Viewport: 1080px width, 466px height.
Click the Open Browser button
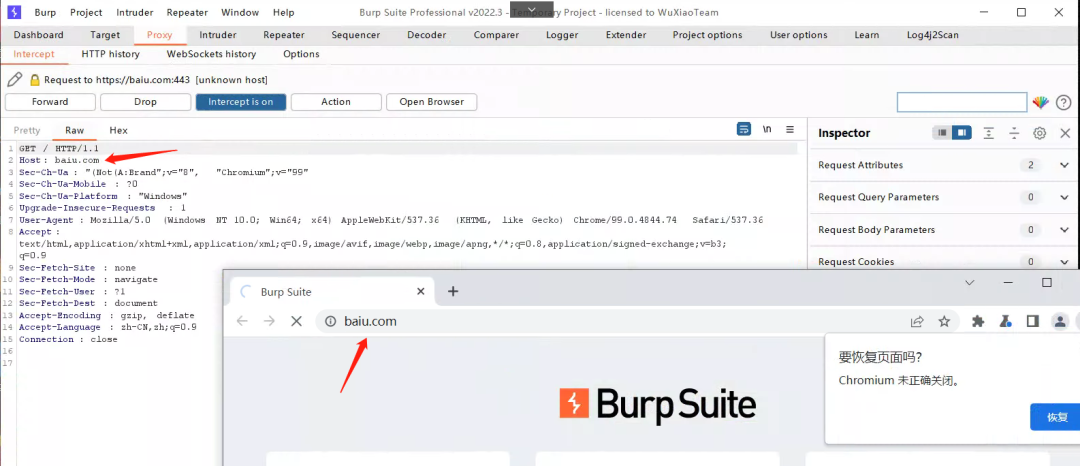431,102
